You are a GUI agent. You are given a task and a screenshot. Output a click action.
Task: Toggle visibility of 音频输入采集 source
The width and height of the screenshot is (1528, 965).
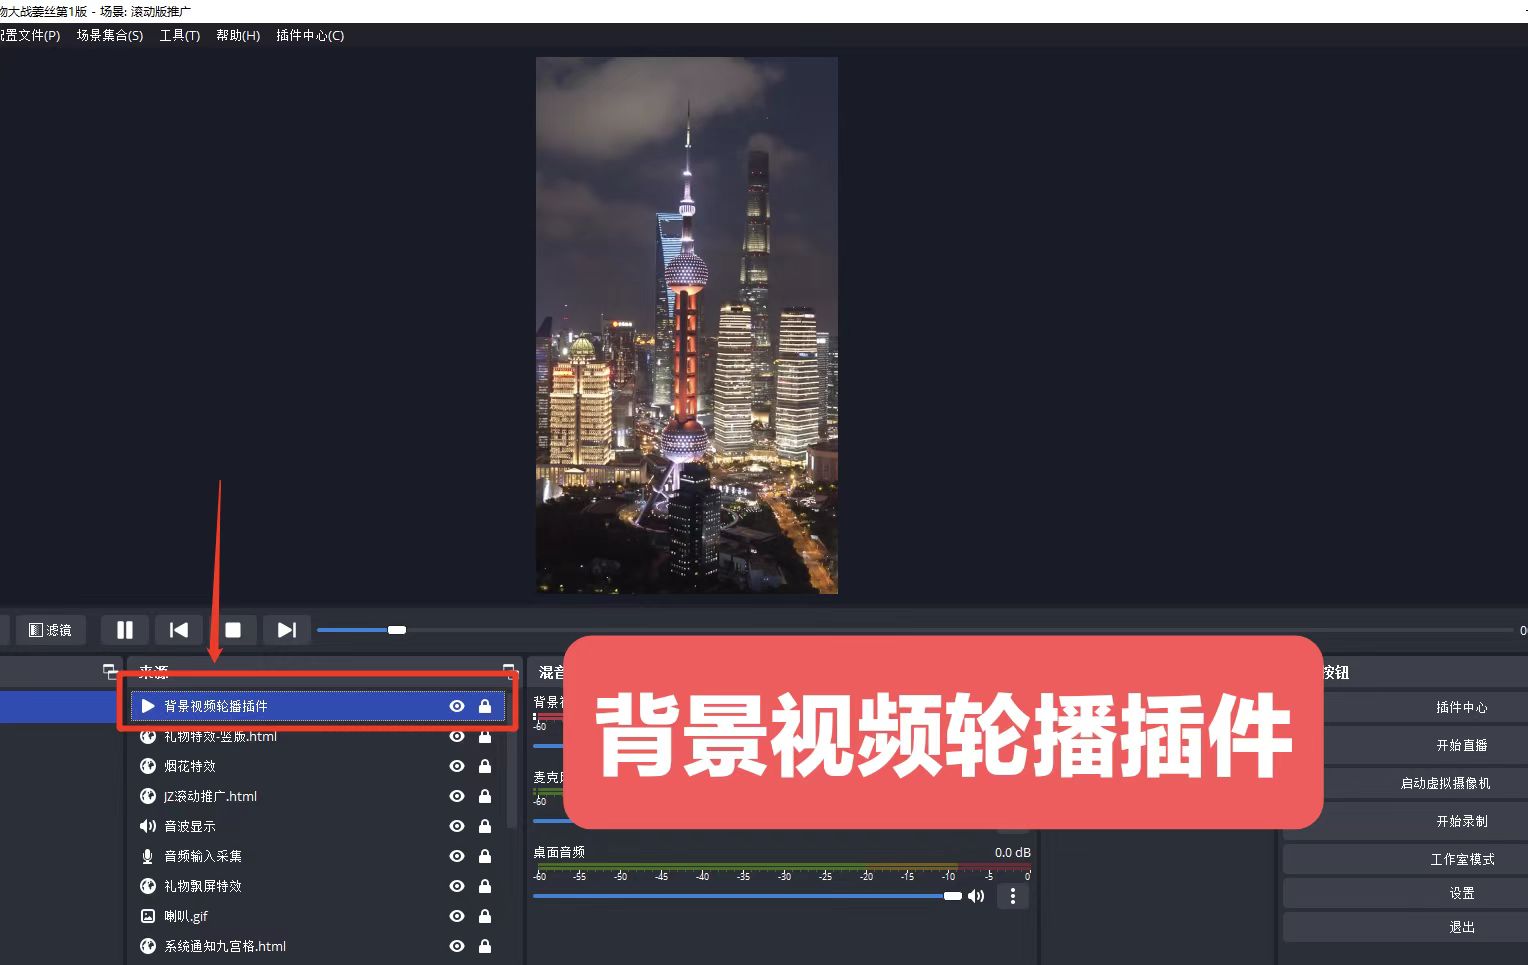coord(457,856)
